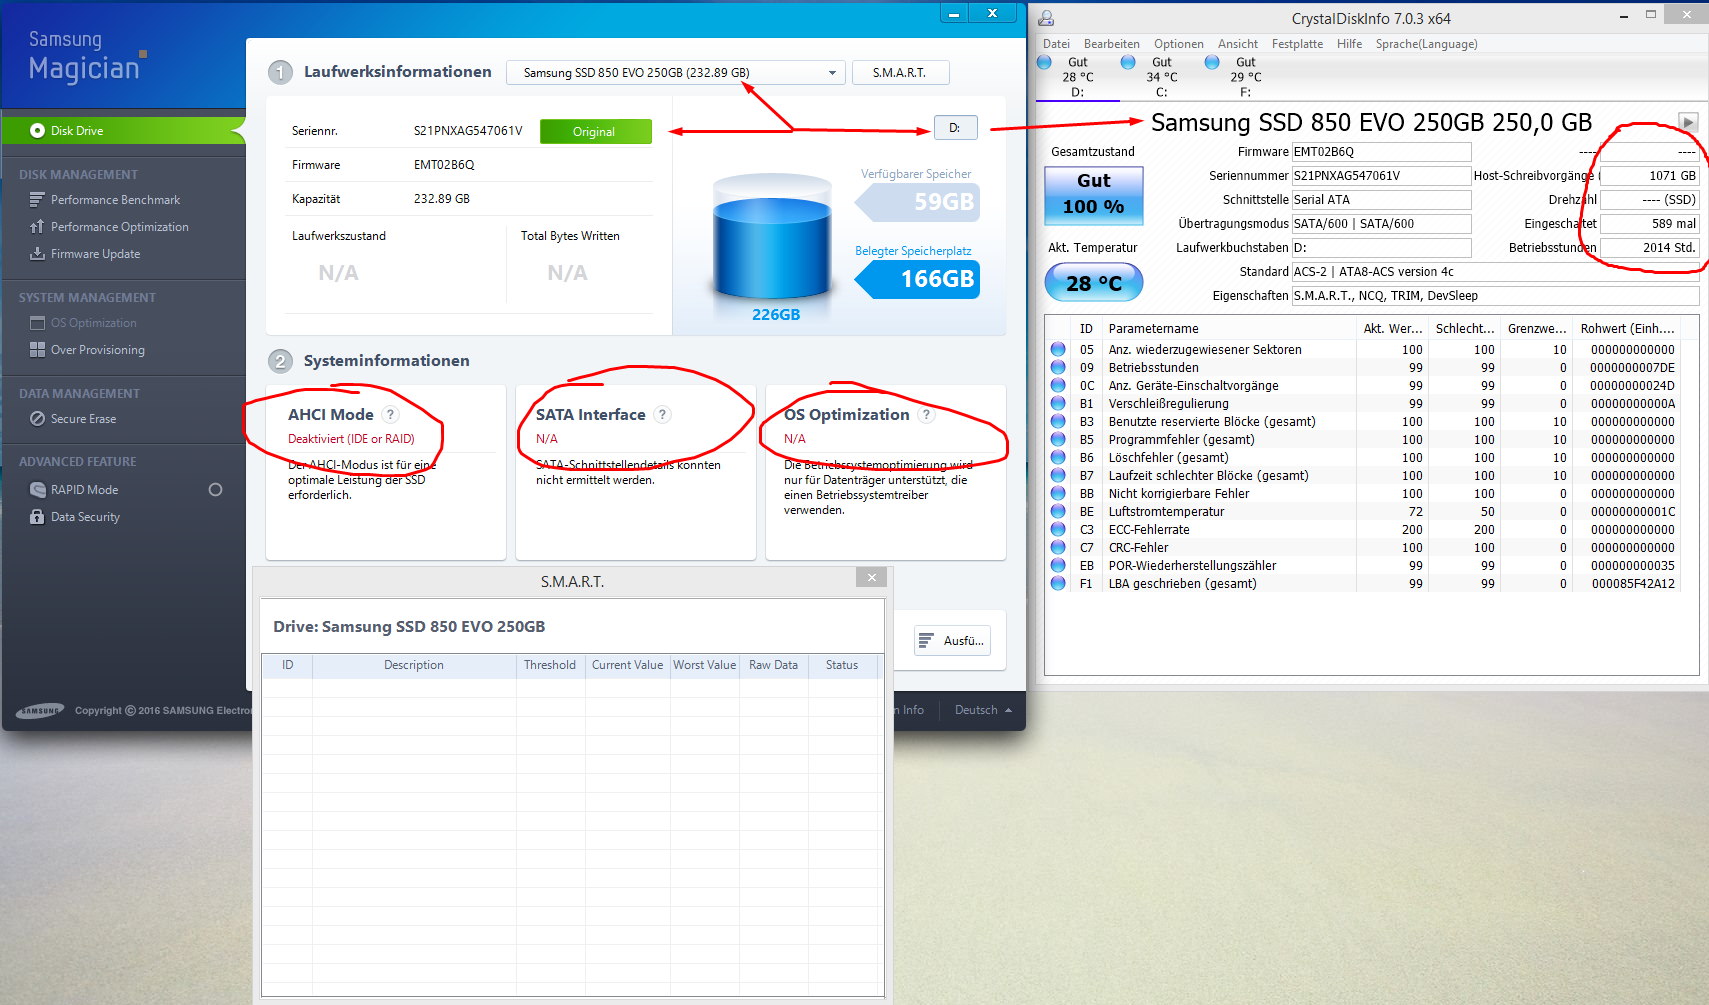
Task: Open the Datei menu in CrystalDiskInfo
Action: (1056, 44)
